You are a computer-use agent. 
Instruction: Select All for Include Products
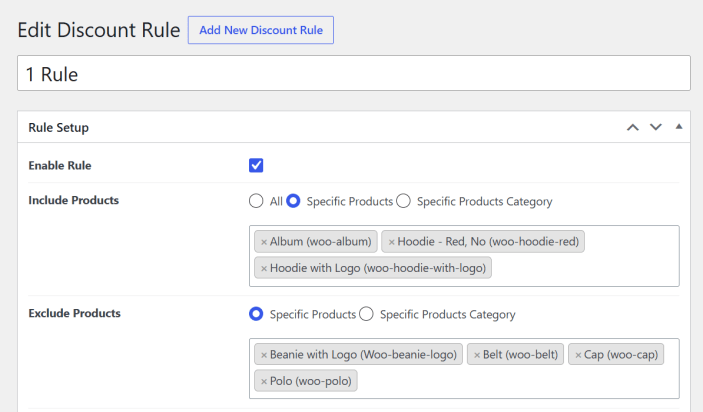tap(256, 201)
